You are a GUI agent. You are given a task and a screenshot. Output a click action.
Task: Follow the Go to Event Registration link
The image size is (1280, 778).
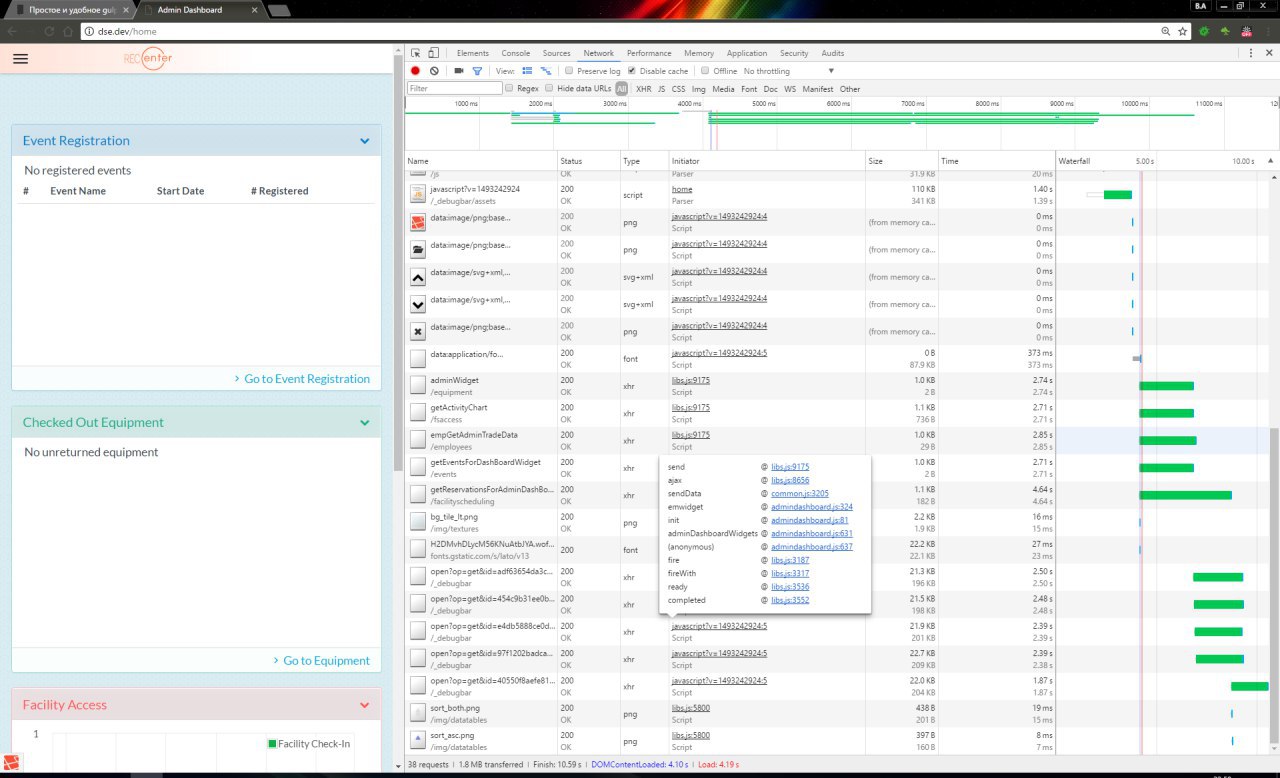[307, 379]
